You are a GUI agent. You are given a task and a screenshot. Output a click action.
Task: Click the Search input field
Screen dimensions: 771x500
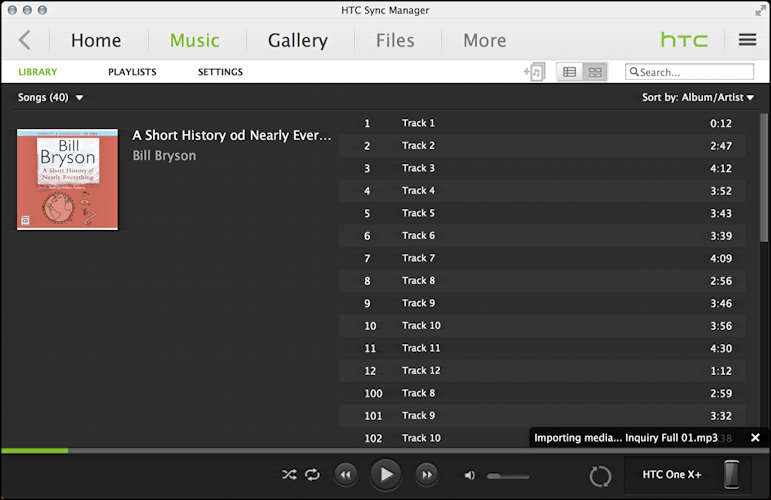point(689,72)
